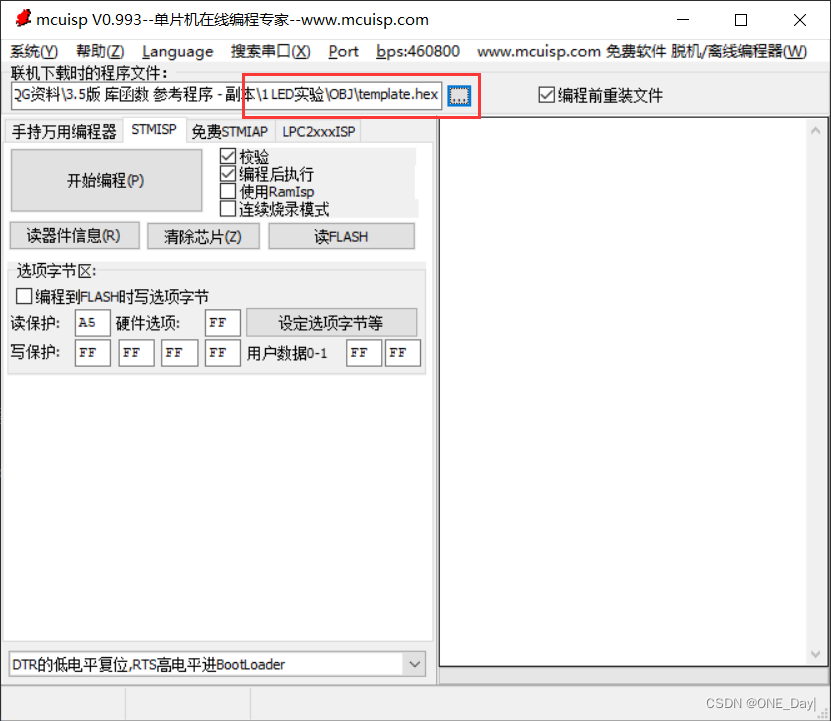Viewport: 831px width, 721px height.
Task: Open the bps:460800 baud rate menu
Action: (x=418, y=51)
